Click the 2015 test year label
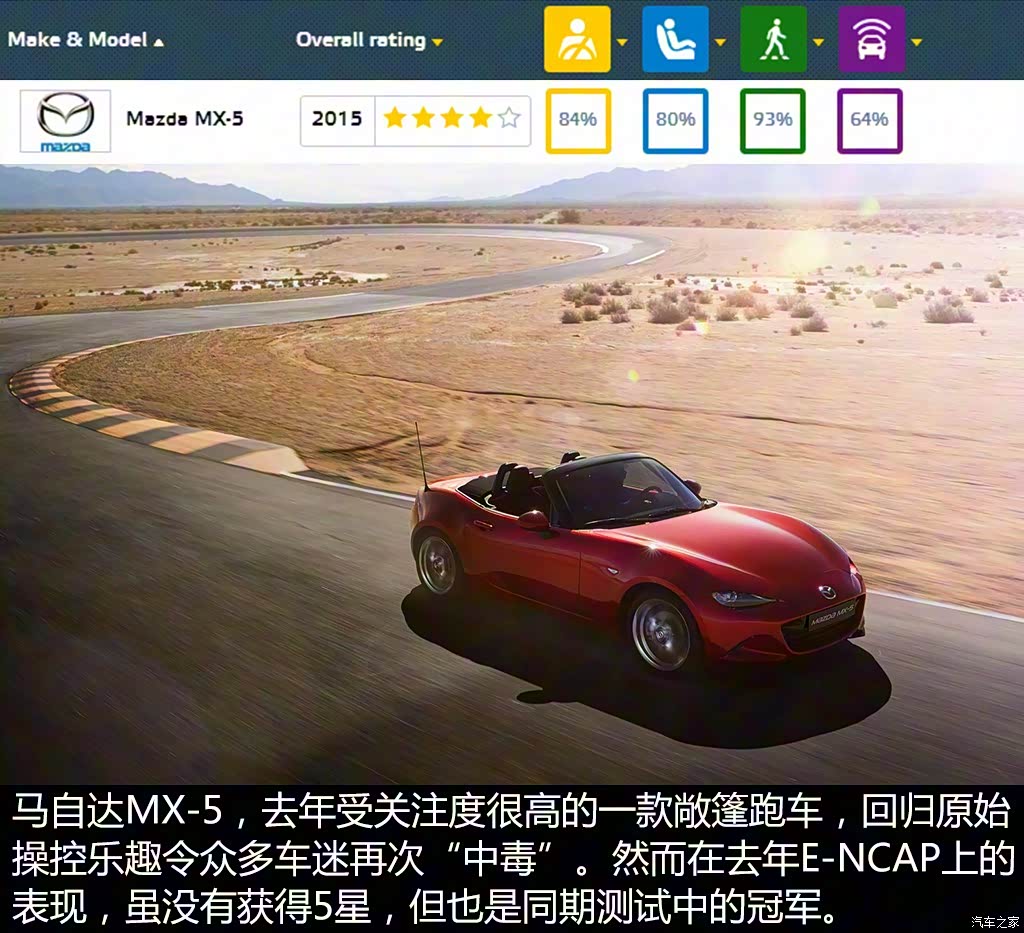This screenshot has height=933, width=1024. (337, 119)
